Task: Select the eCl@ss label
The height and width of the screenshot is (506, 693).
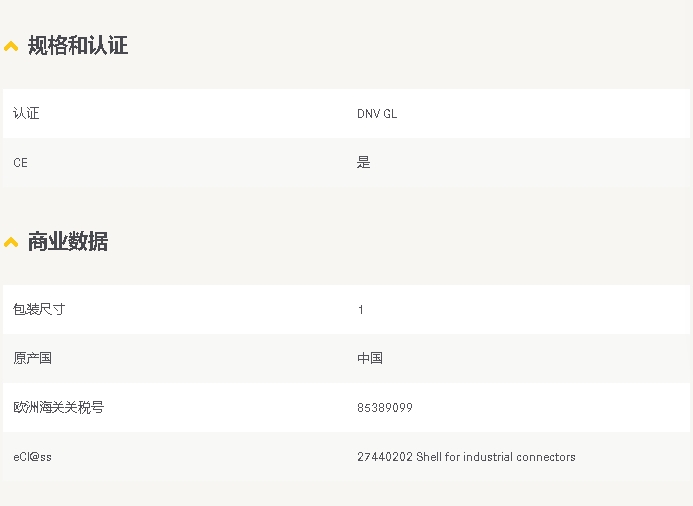Action: tap(32, 457)
